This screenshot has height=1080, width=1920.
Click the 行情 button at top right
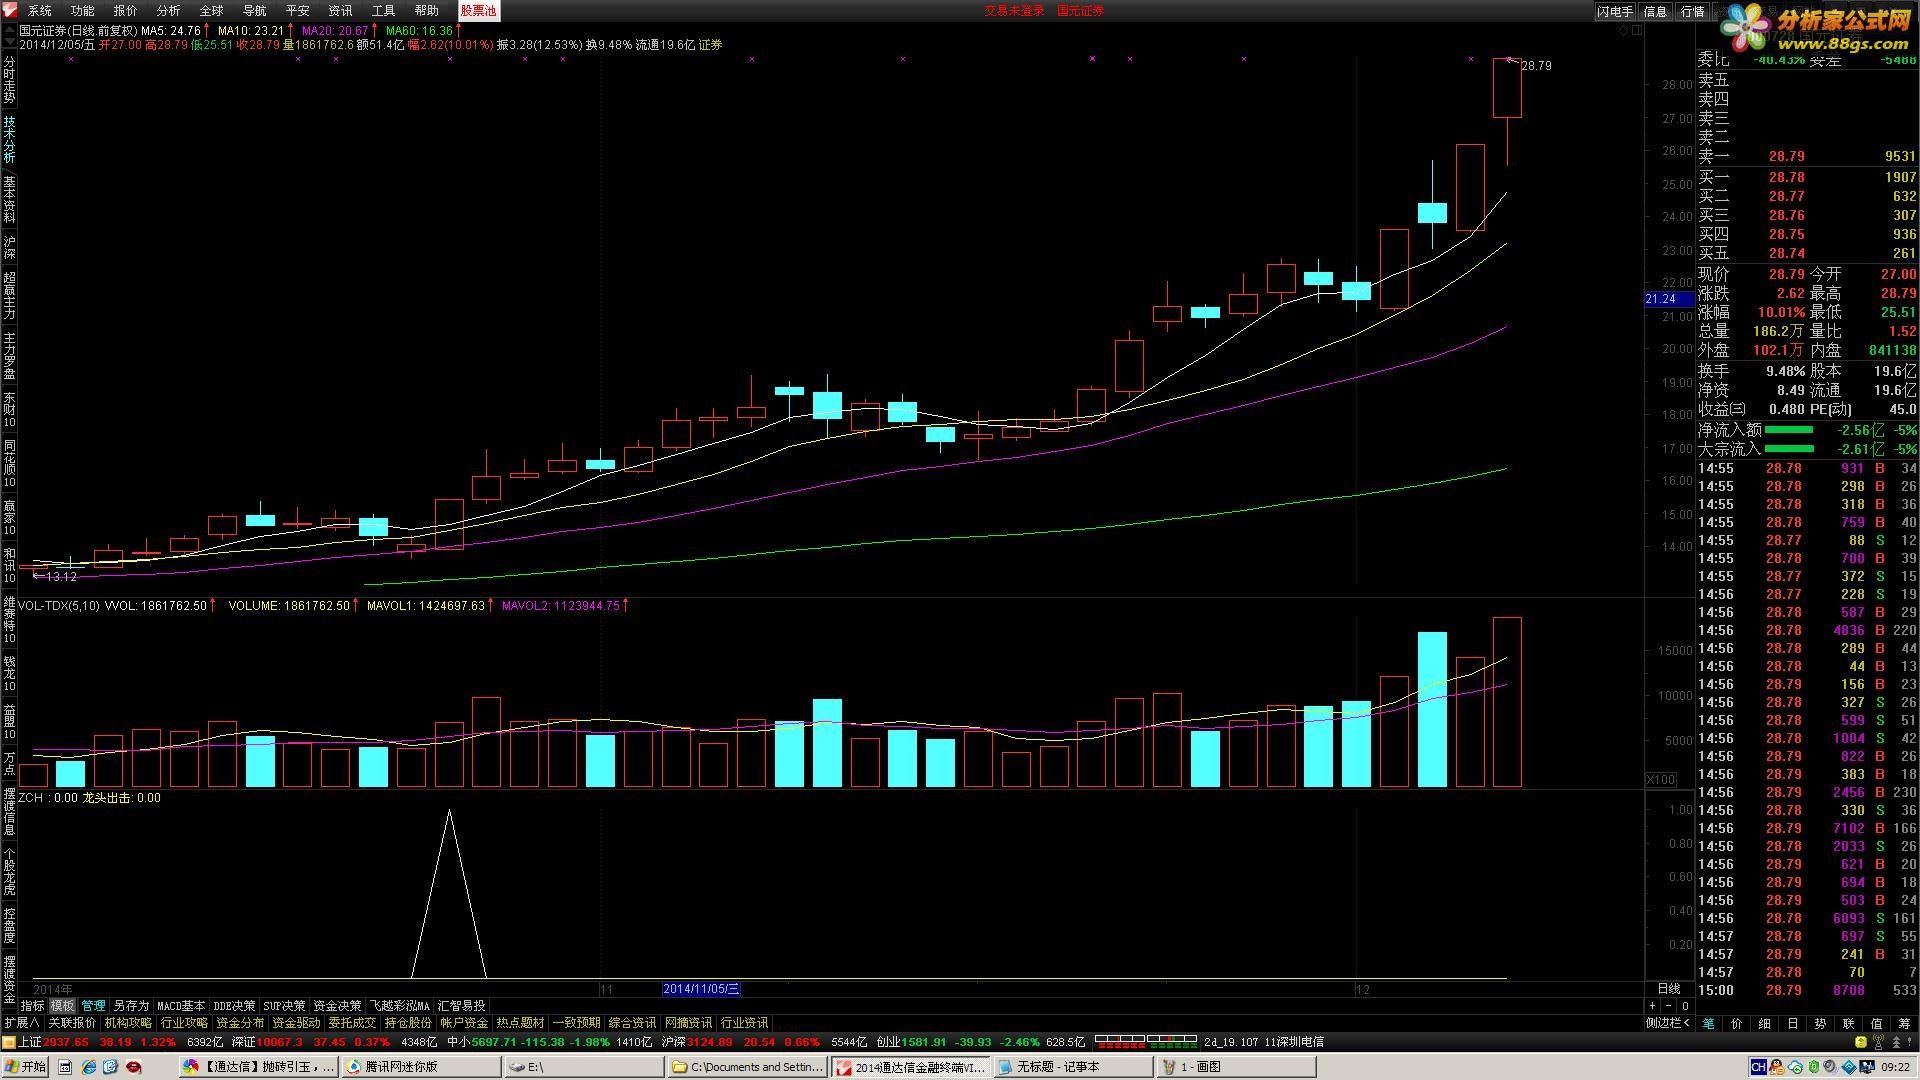1692,12
